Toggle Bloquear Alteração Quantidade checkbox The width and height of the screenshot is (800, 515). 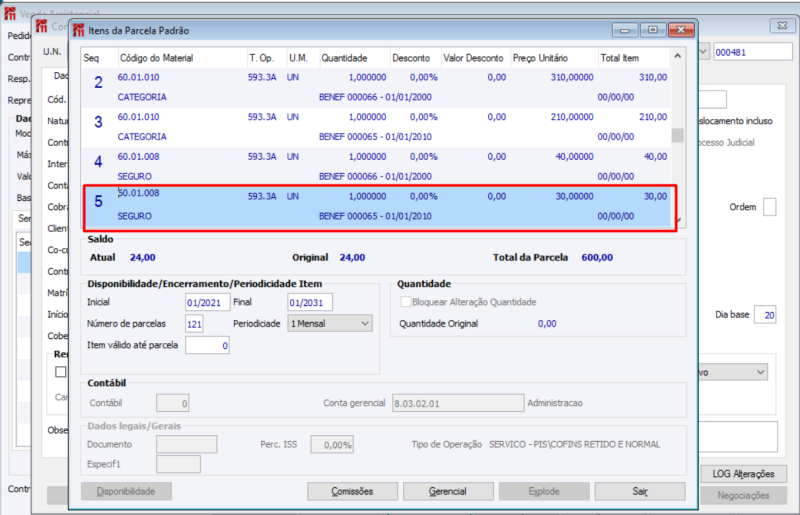coord(406,302)
